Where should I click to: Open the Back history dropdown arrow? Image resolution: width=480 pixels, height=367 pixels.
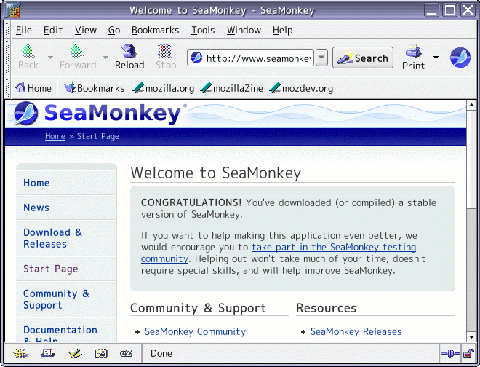50,57
